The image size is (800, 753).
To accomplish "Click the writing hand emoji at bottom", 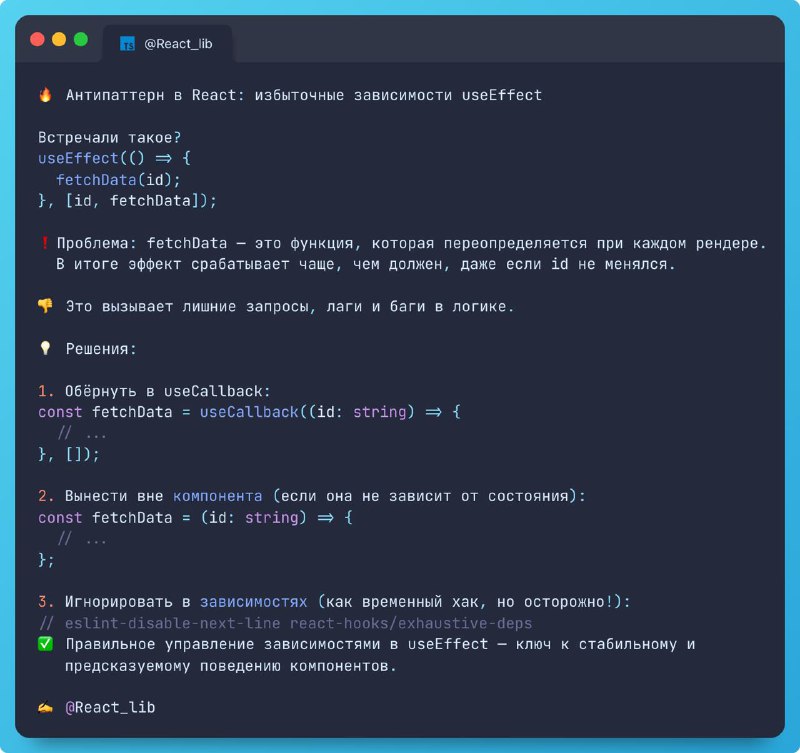I will [45, 707].
